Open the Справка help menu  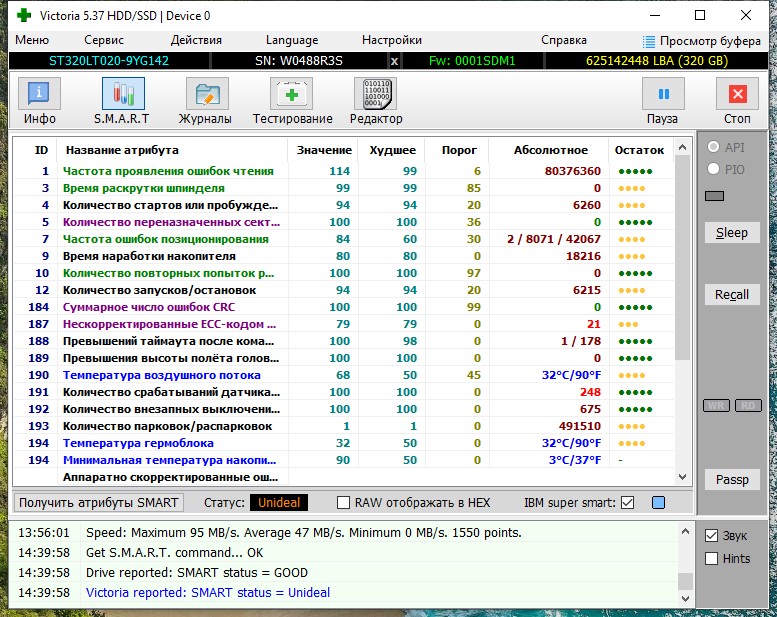point(564,40)
